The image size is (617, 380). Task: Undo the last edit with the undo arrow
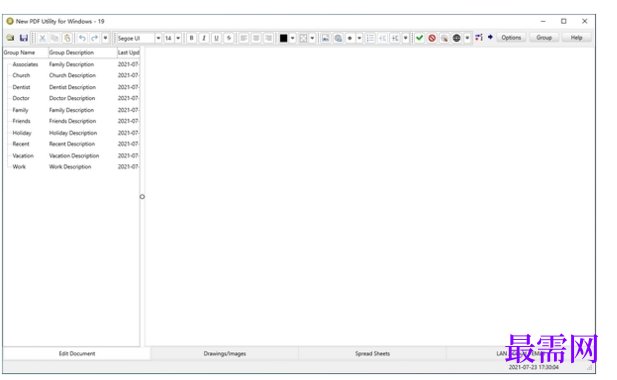[82, 38]
